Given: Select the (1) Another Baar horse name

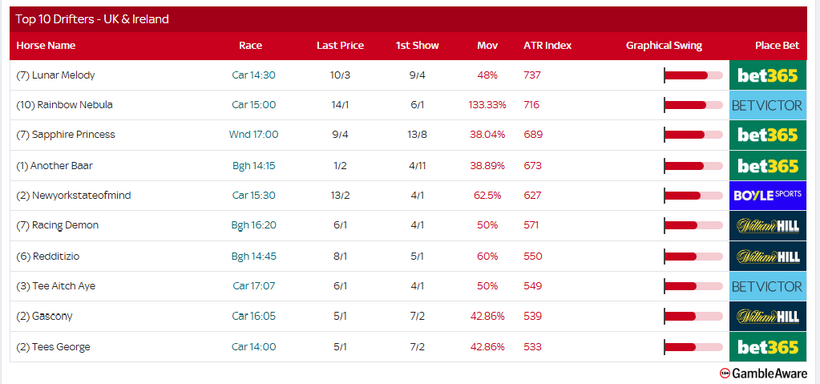Looking at the screenshot, I should coord(54,165).
